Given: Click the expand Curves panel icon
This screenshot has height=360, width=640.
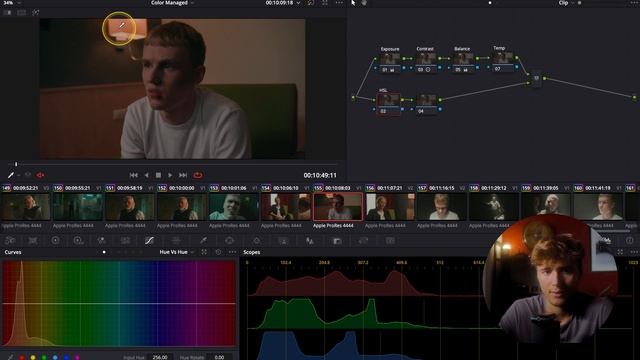Looking at the screenshot, I should coord(204,252).
